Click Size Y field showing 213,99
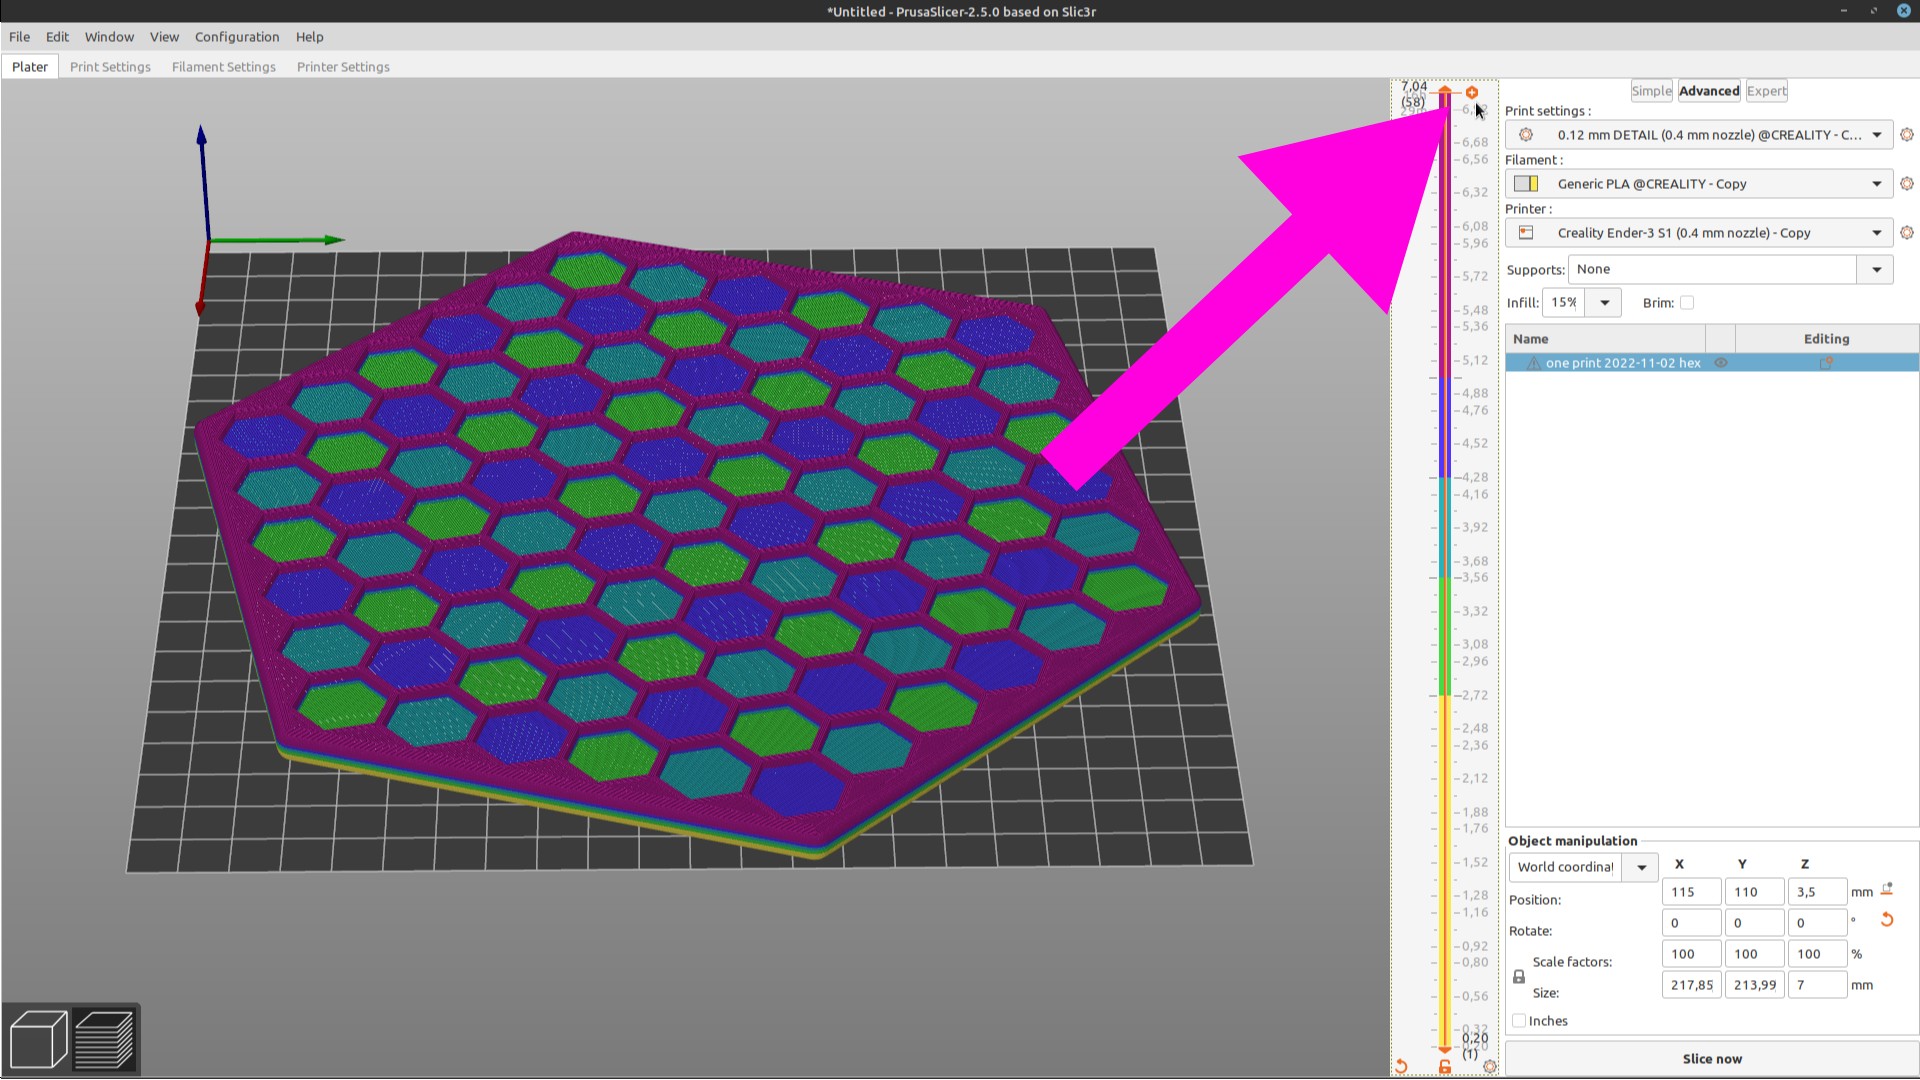1920x1080 pixels. click(x=1754, y=985)
